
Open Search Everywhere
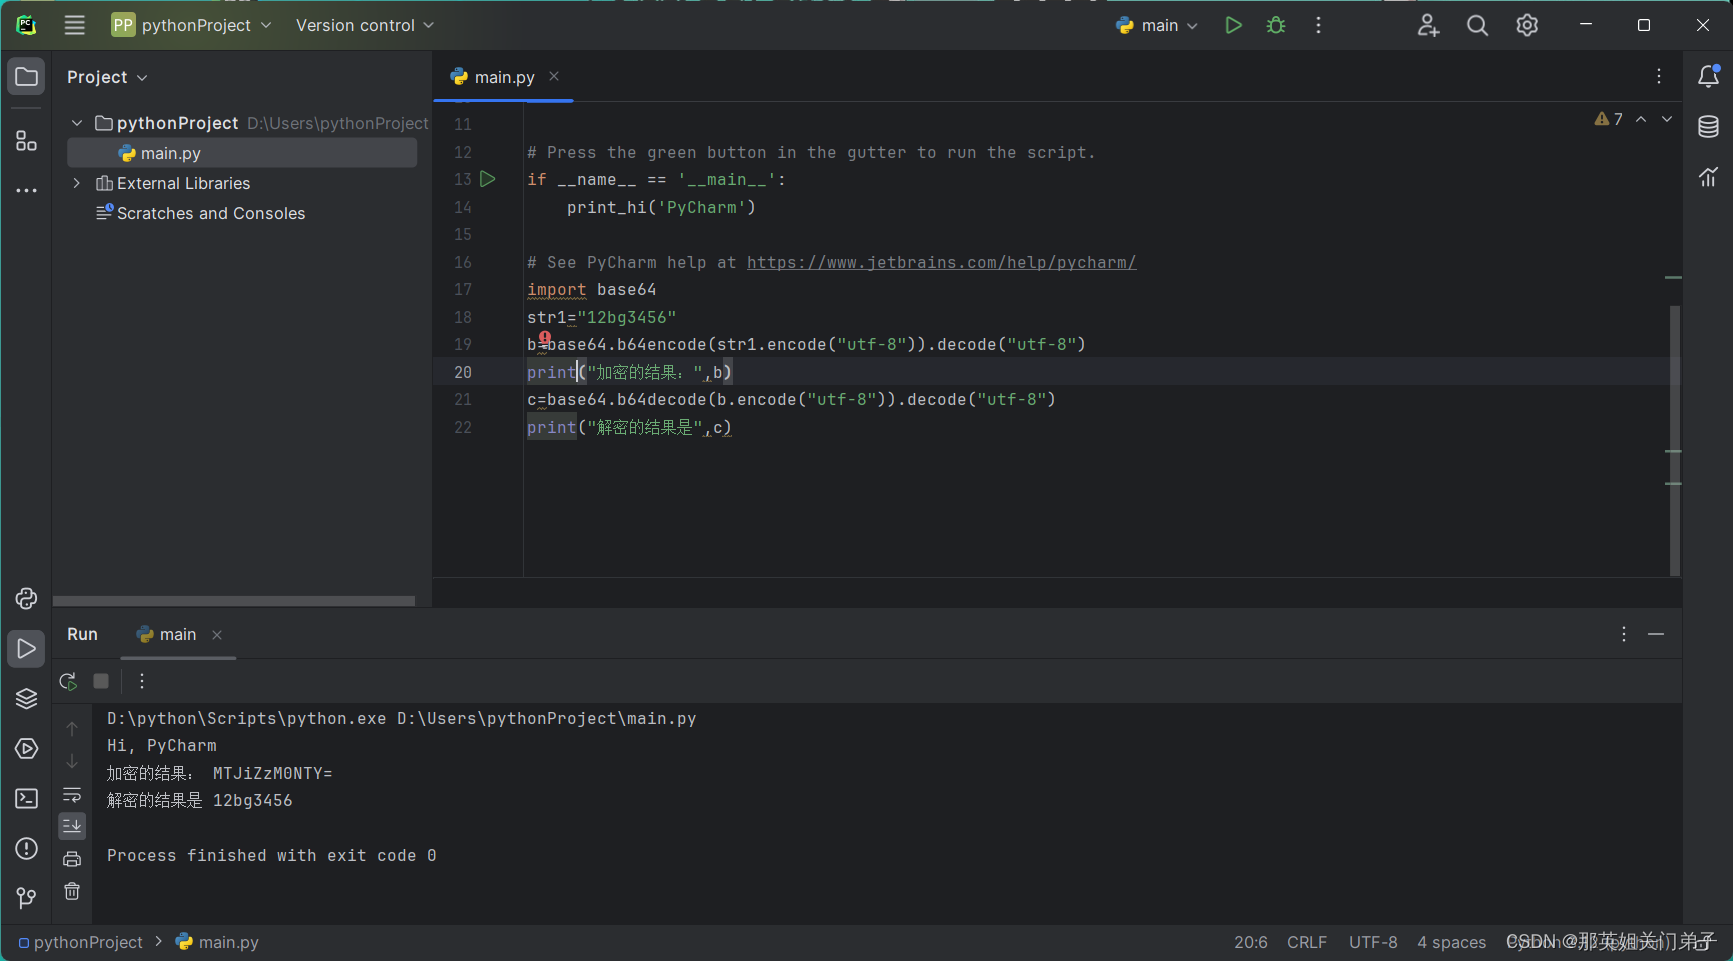(1477, 25)
